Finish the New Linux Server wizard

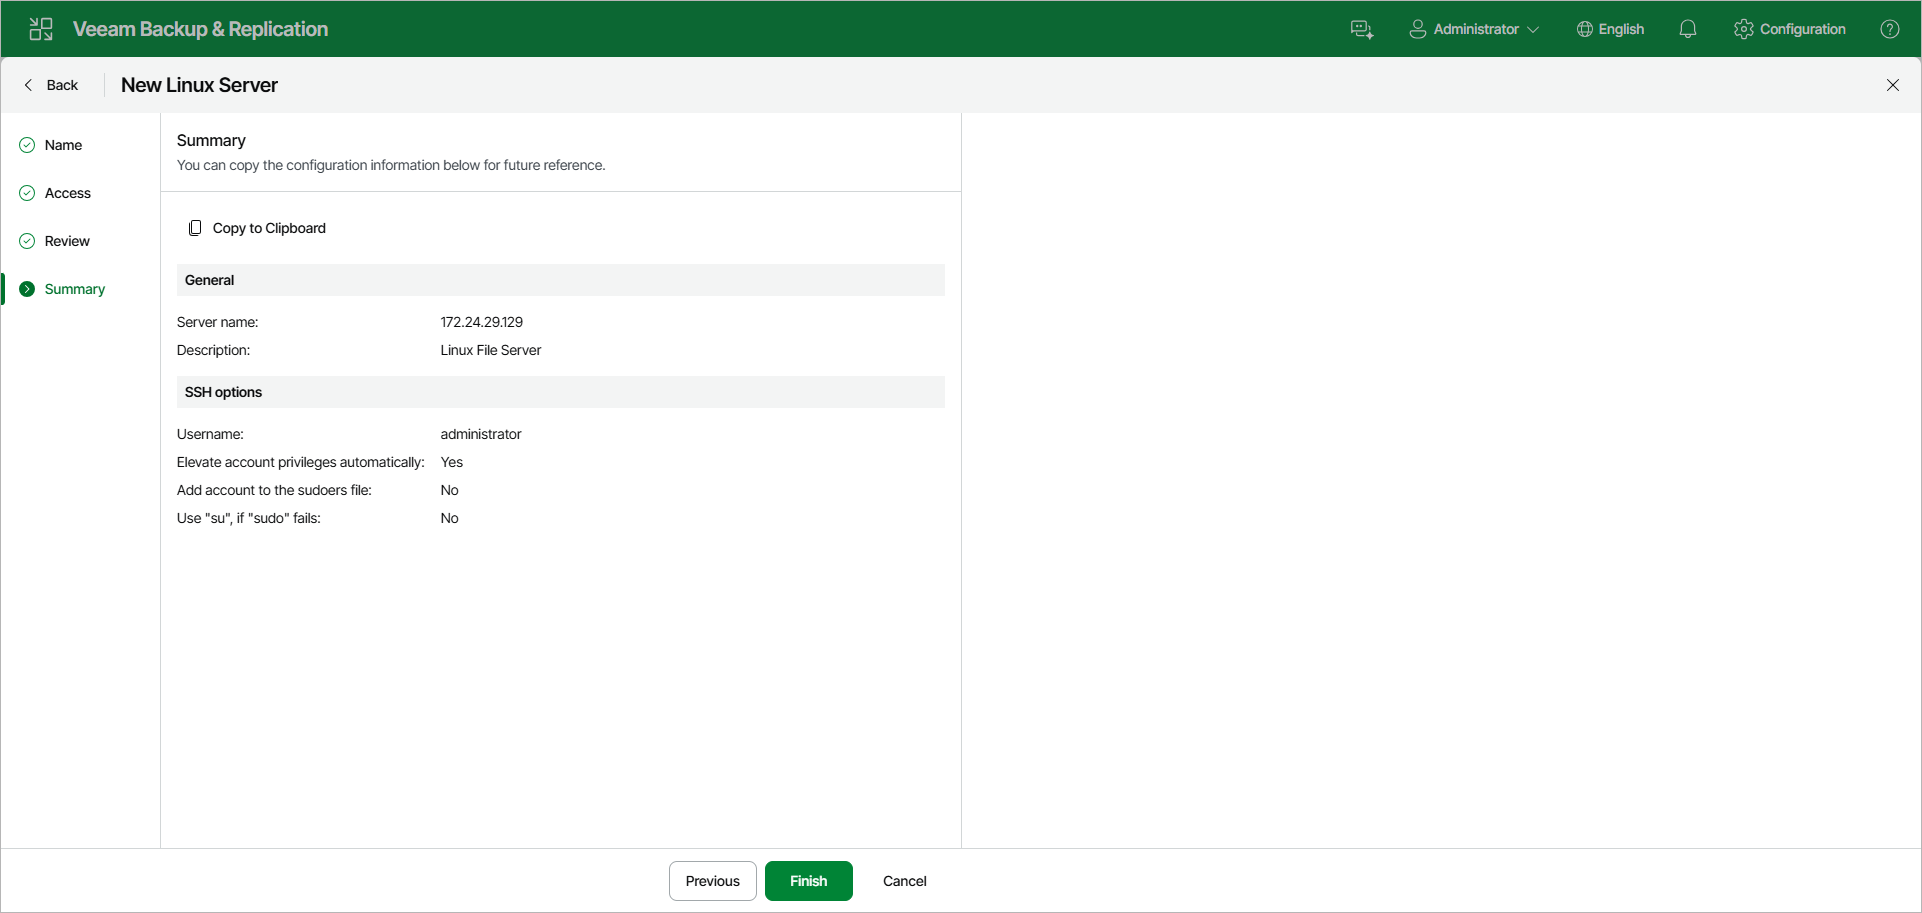pyautogui.click(x=809, y=881)
